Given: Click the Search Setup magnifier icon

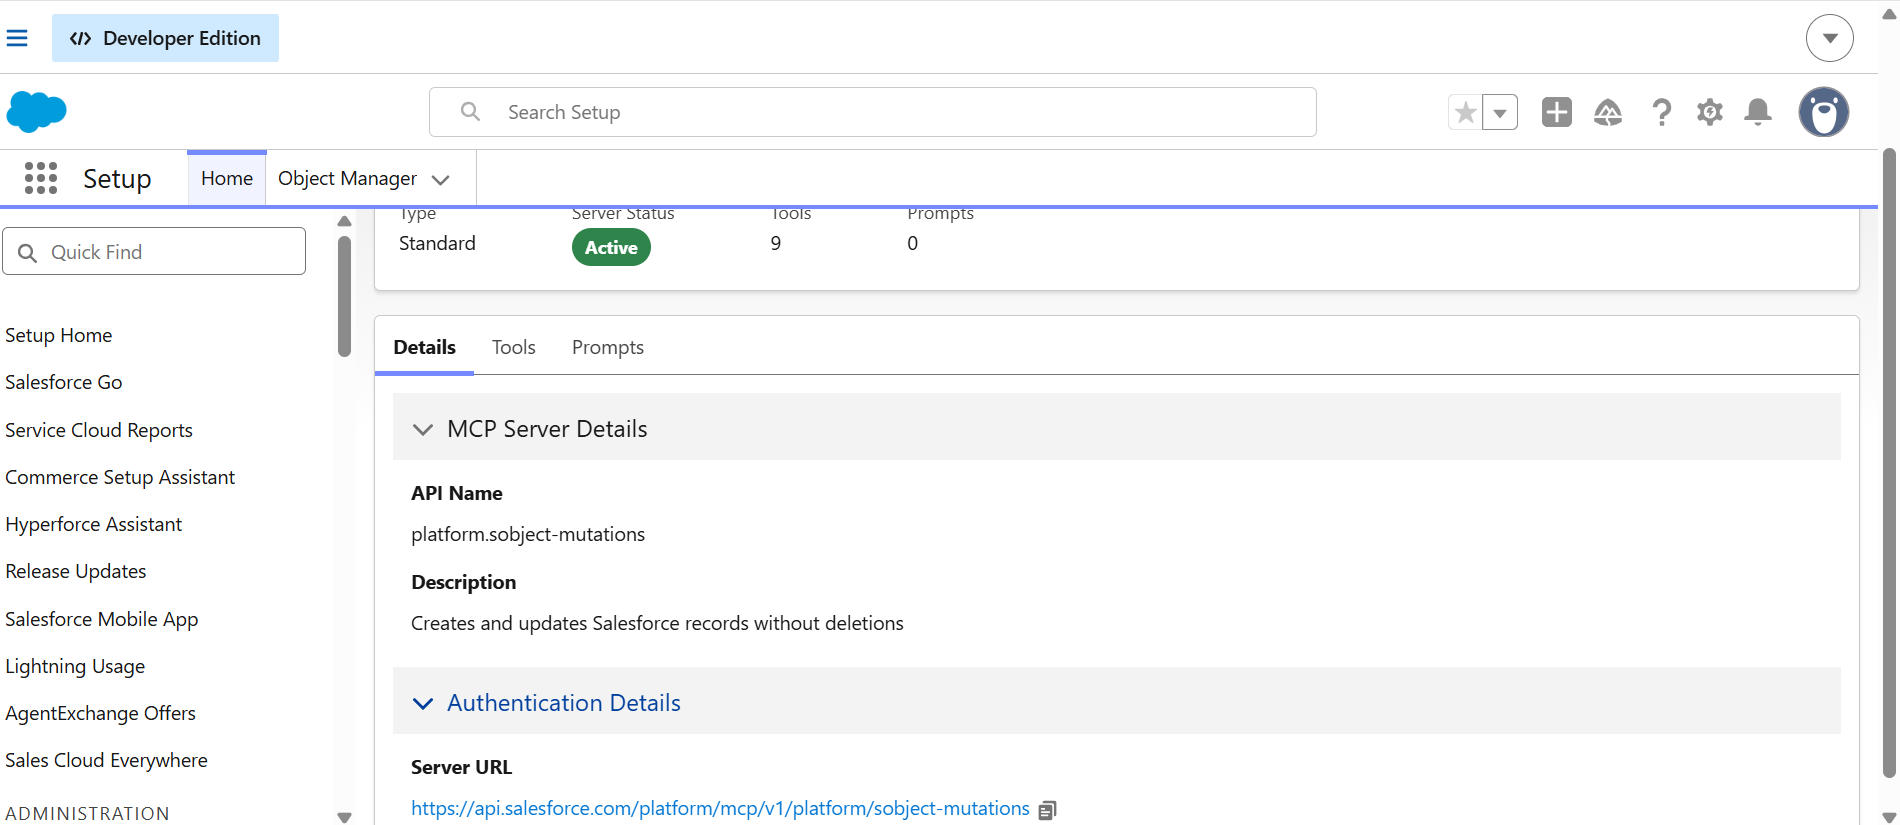Looking at the screenshot, I should tap(470, 112).
